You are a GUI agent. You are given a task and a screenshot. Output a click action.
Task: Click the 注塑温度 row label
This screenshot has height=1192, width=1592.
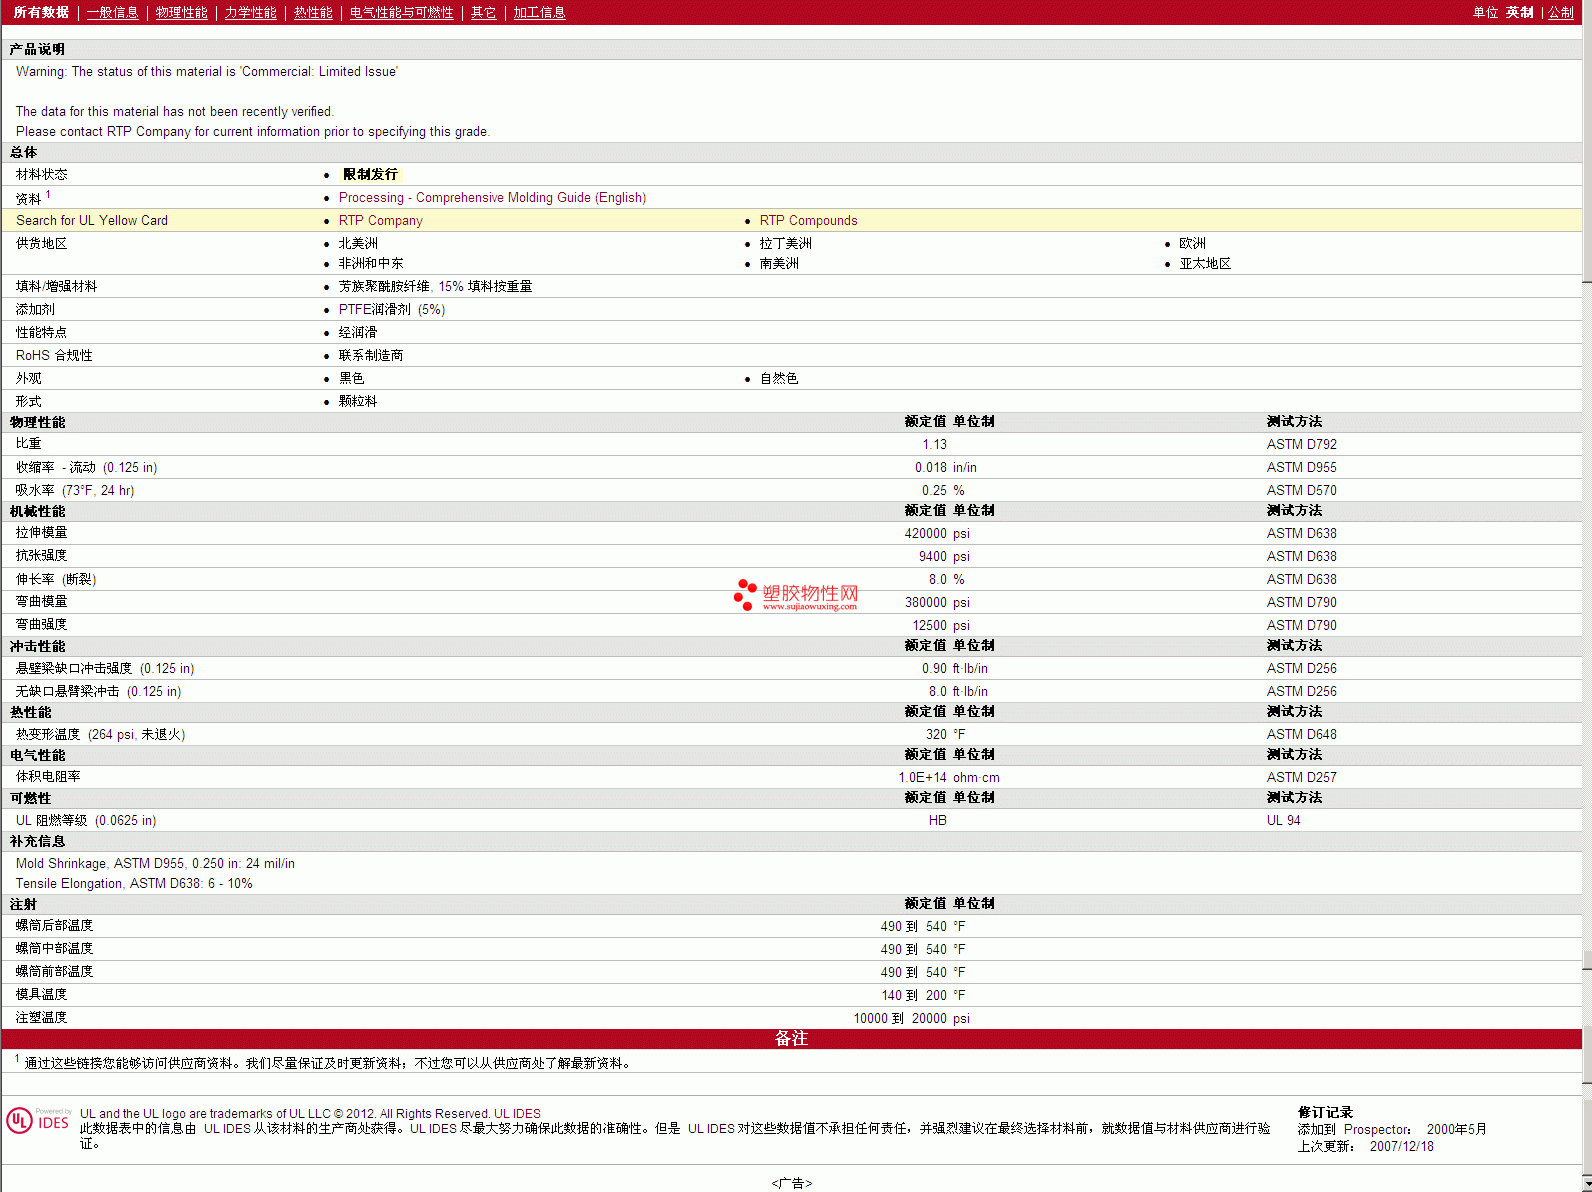click(x=41, y=1018)
